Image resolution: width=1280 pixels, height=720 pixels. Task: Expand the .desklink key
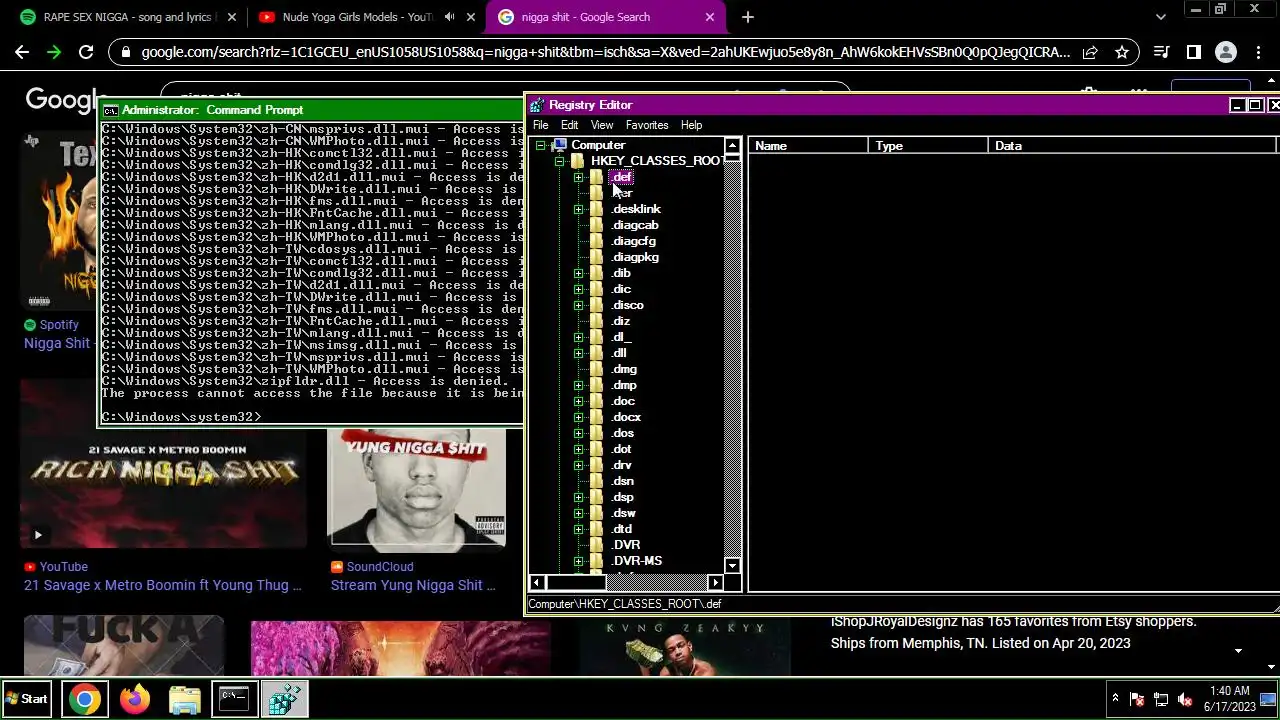point(578,209)
